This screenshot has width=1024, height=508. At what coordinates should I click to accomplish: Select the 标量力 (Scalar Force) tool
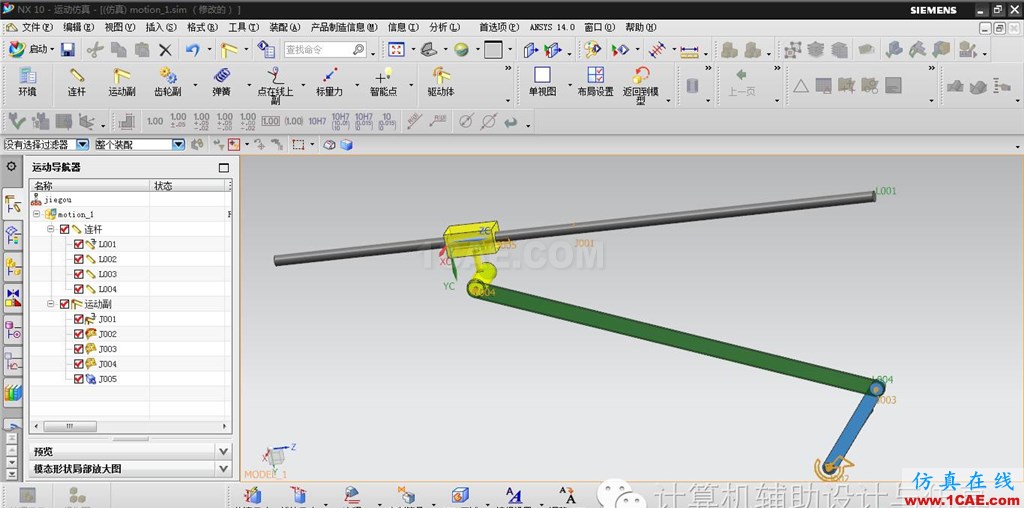point(329,82)
